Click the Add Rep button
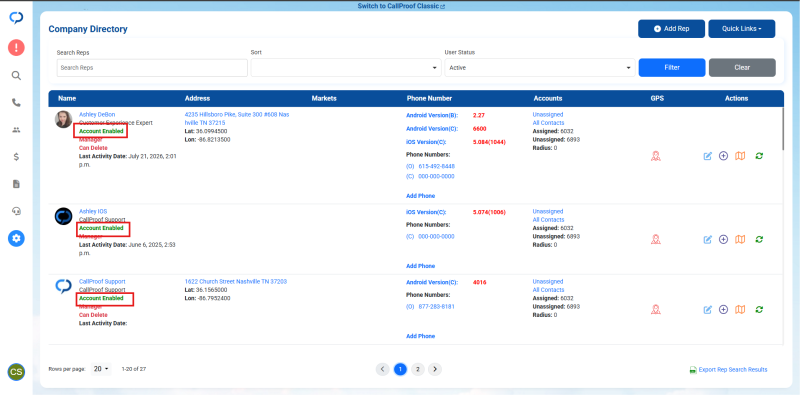Image resolution: width=800 pixels, height=395 pixels. tap(671, 29)
